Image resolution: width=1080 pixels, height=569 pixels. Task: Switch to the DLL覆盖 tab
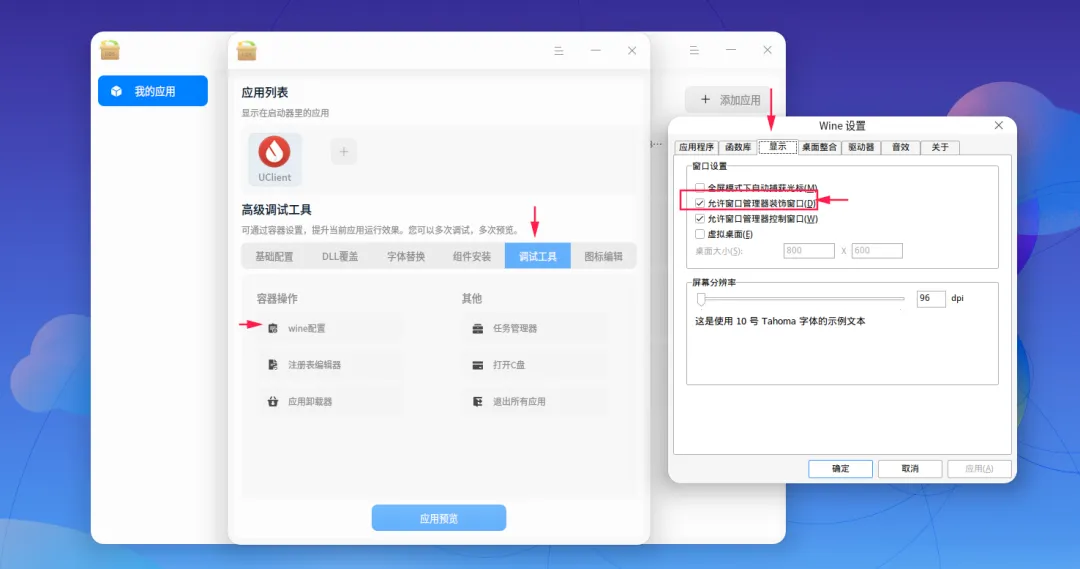(x=340, y=256)
